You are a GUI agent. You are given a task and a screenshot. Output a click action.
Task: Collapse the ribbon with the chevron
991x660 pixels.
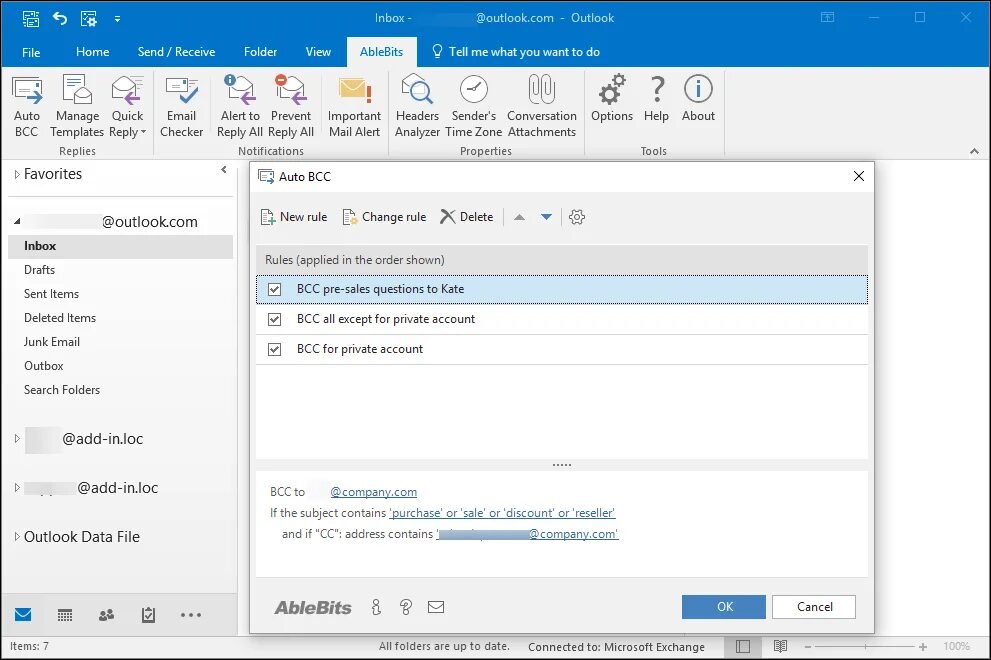[974, 151]
